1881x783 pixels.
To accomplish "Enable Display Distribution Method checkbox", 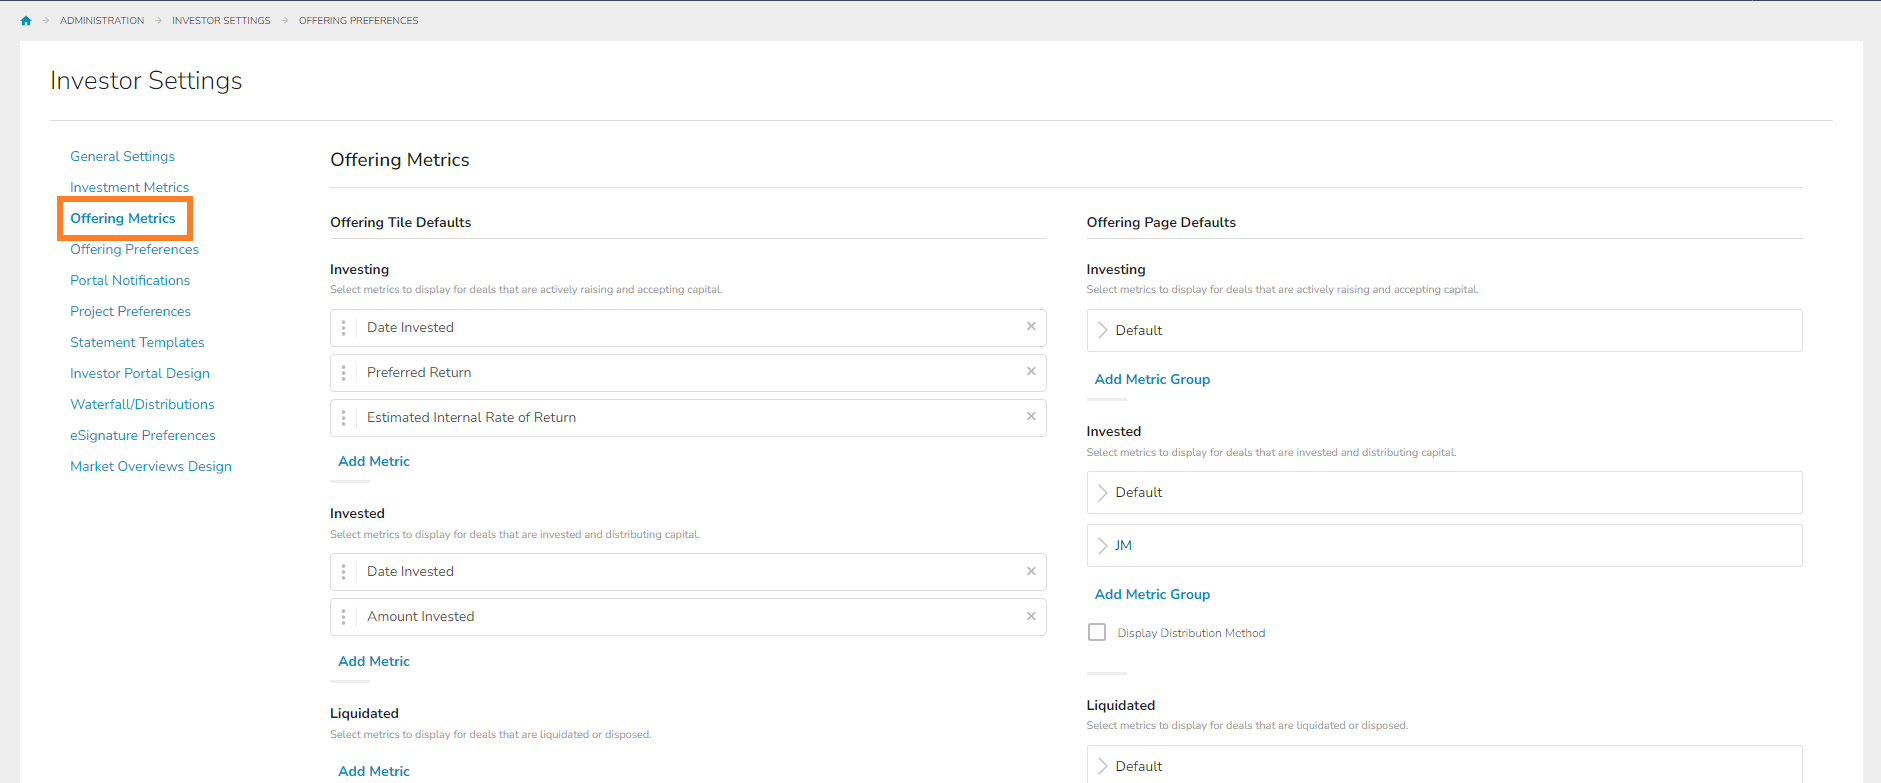I will 1097,633.
